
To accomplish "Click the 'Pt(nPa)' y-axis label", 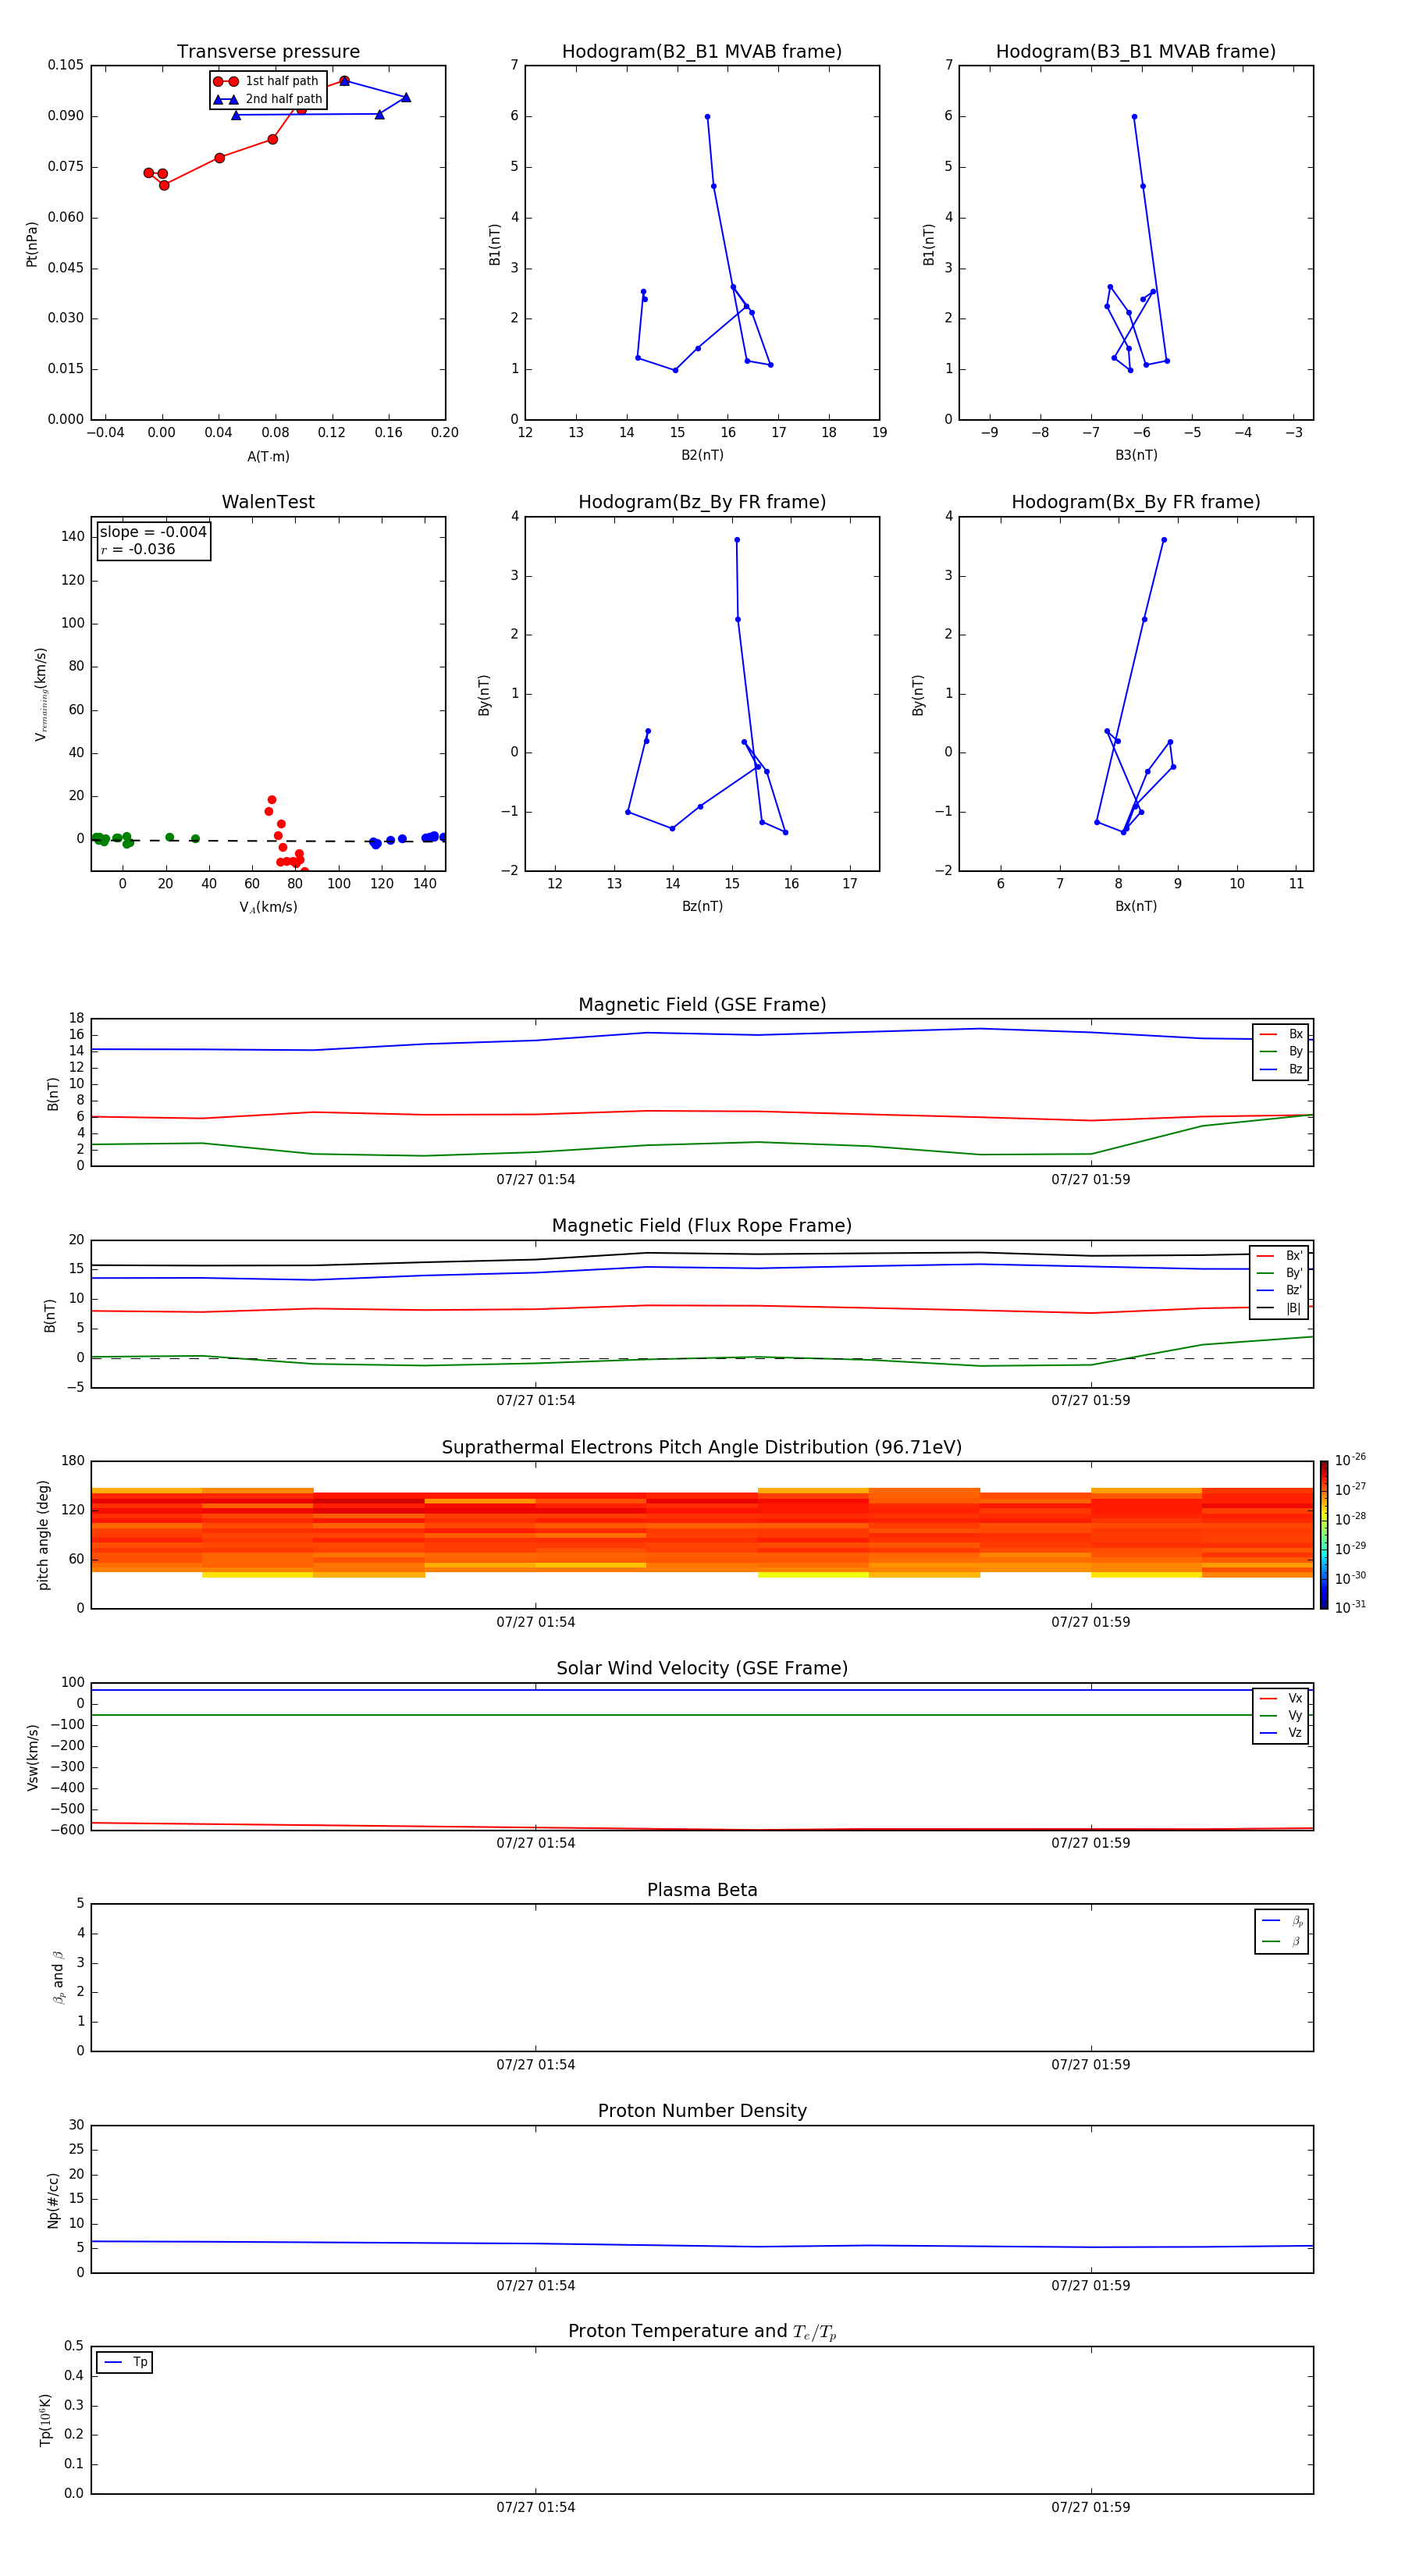I will (x=32, y=244).
